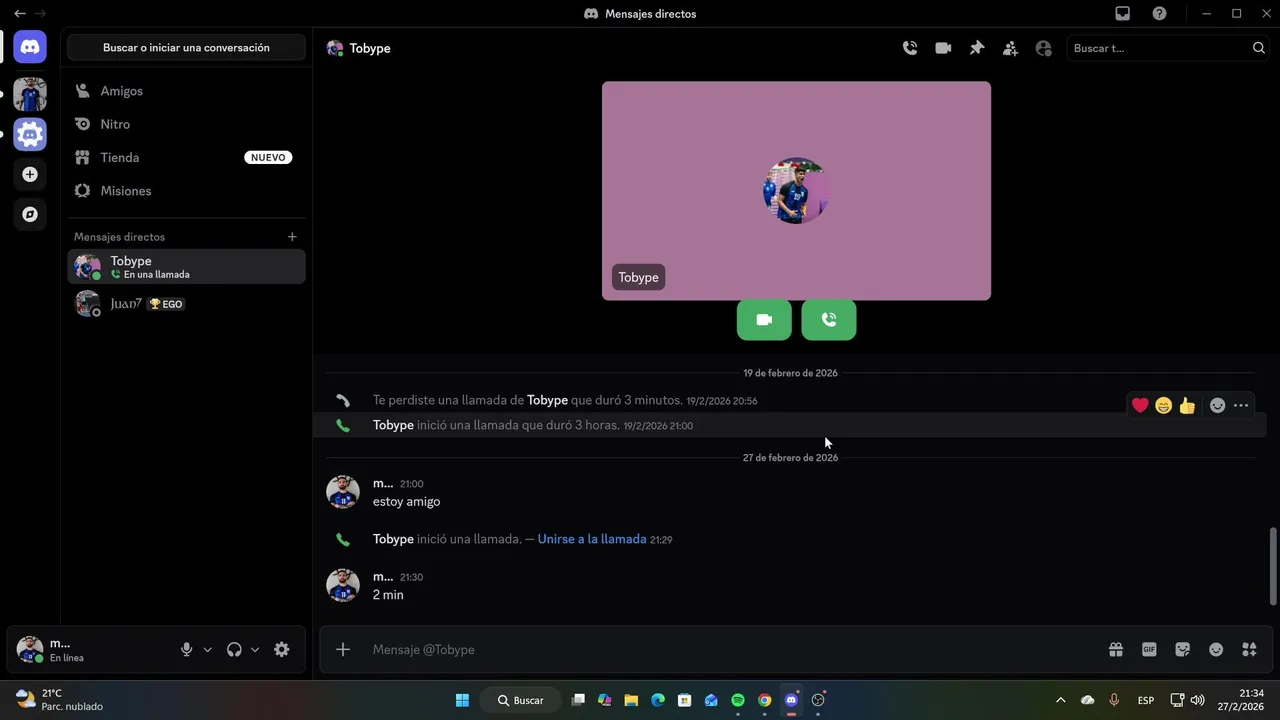
Task: Click the 'Buscar t...' search field
Action: pyautogui.click(x=1169, y=48)
